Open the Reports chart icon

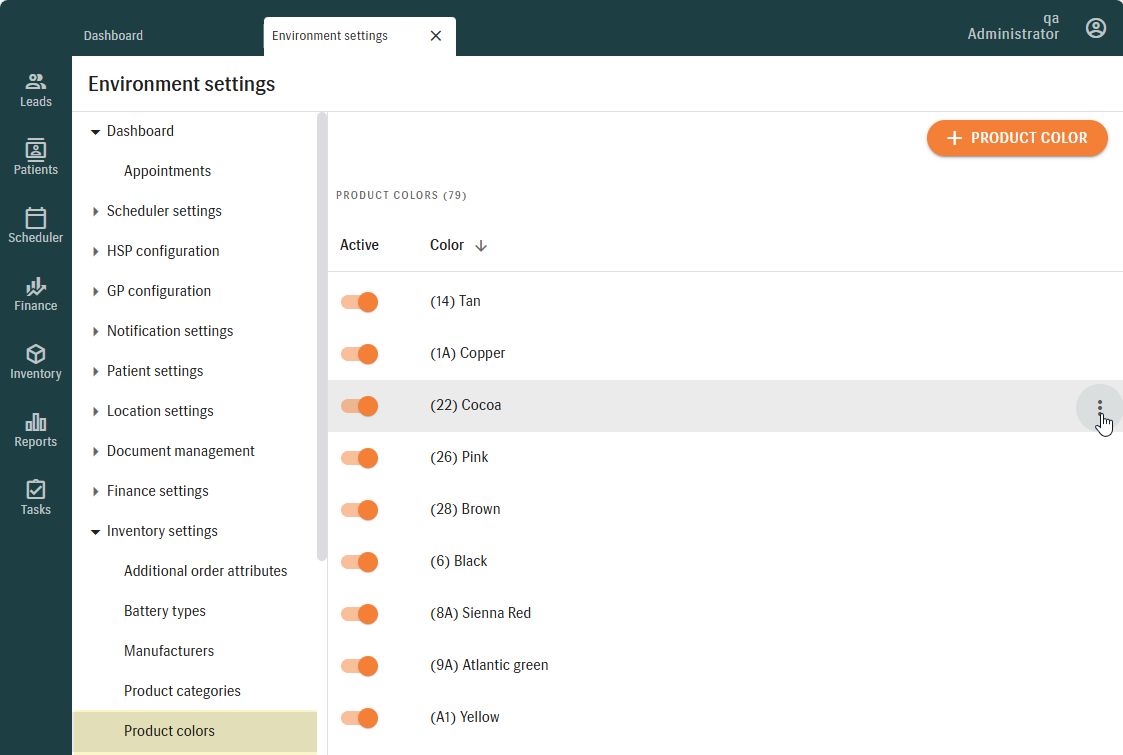tap(36, 422)
